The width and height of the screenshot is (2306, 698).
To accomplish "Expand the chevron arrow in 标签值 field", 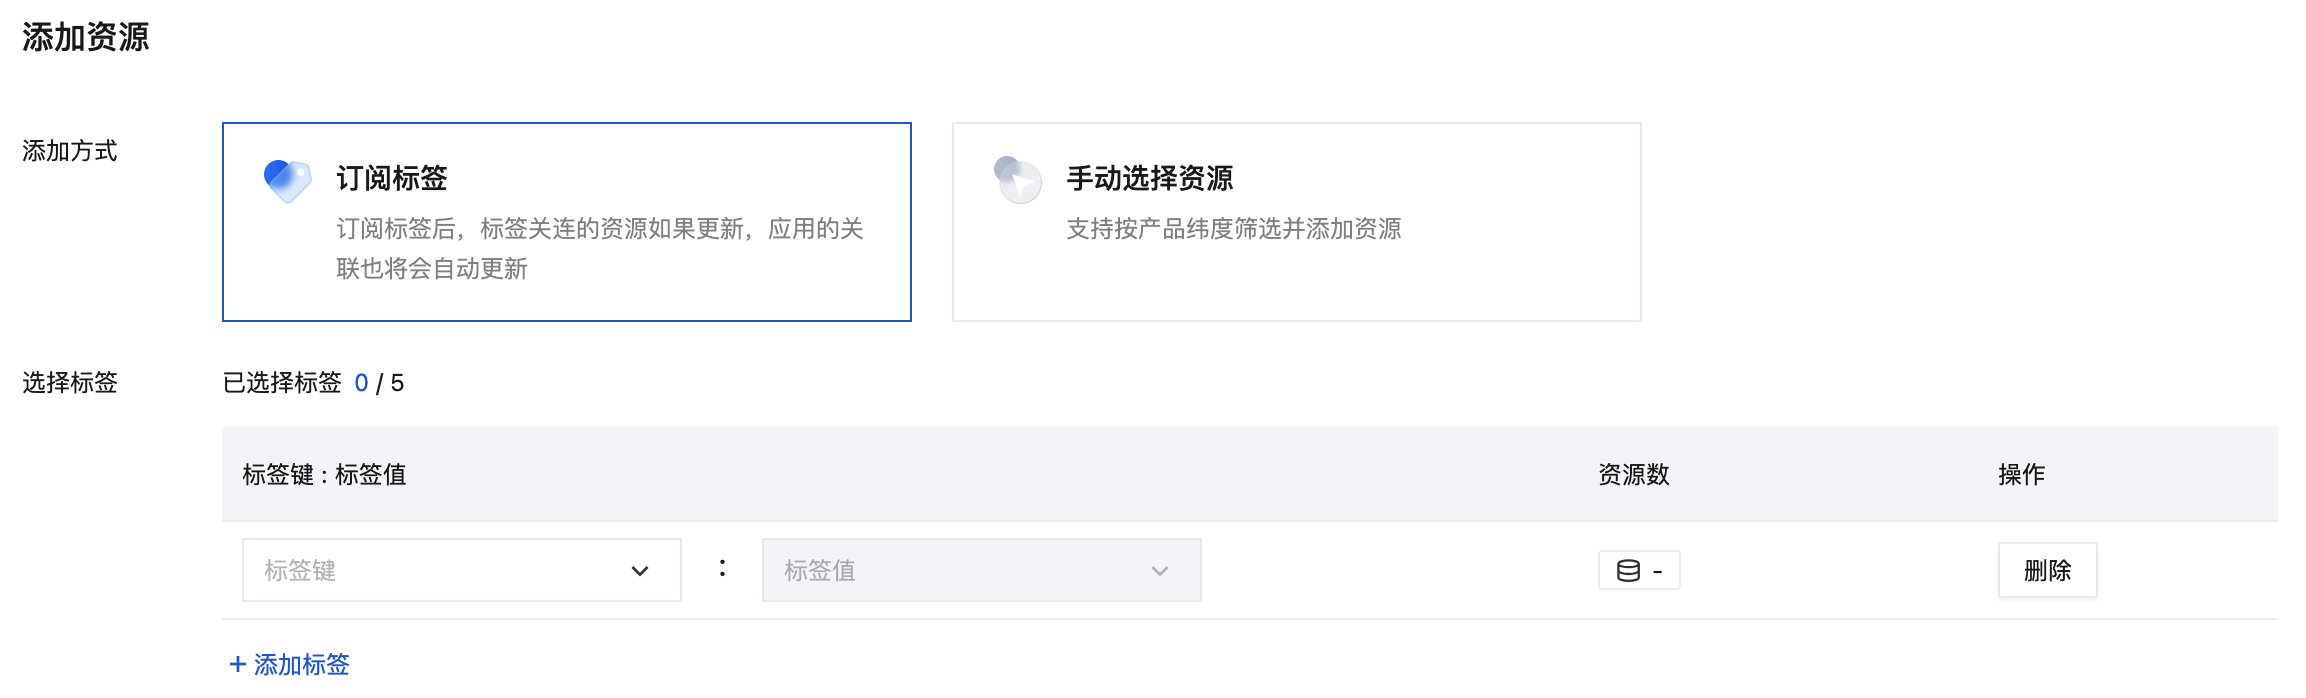I will point(1160,571).
